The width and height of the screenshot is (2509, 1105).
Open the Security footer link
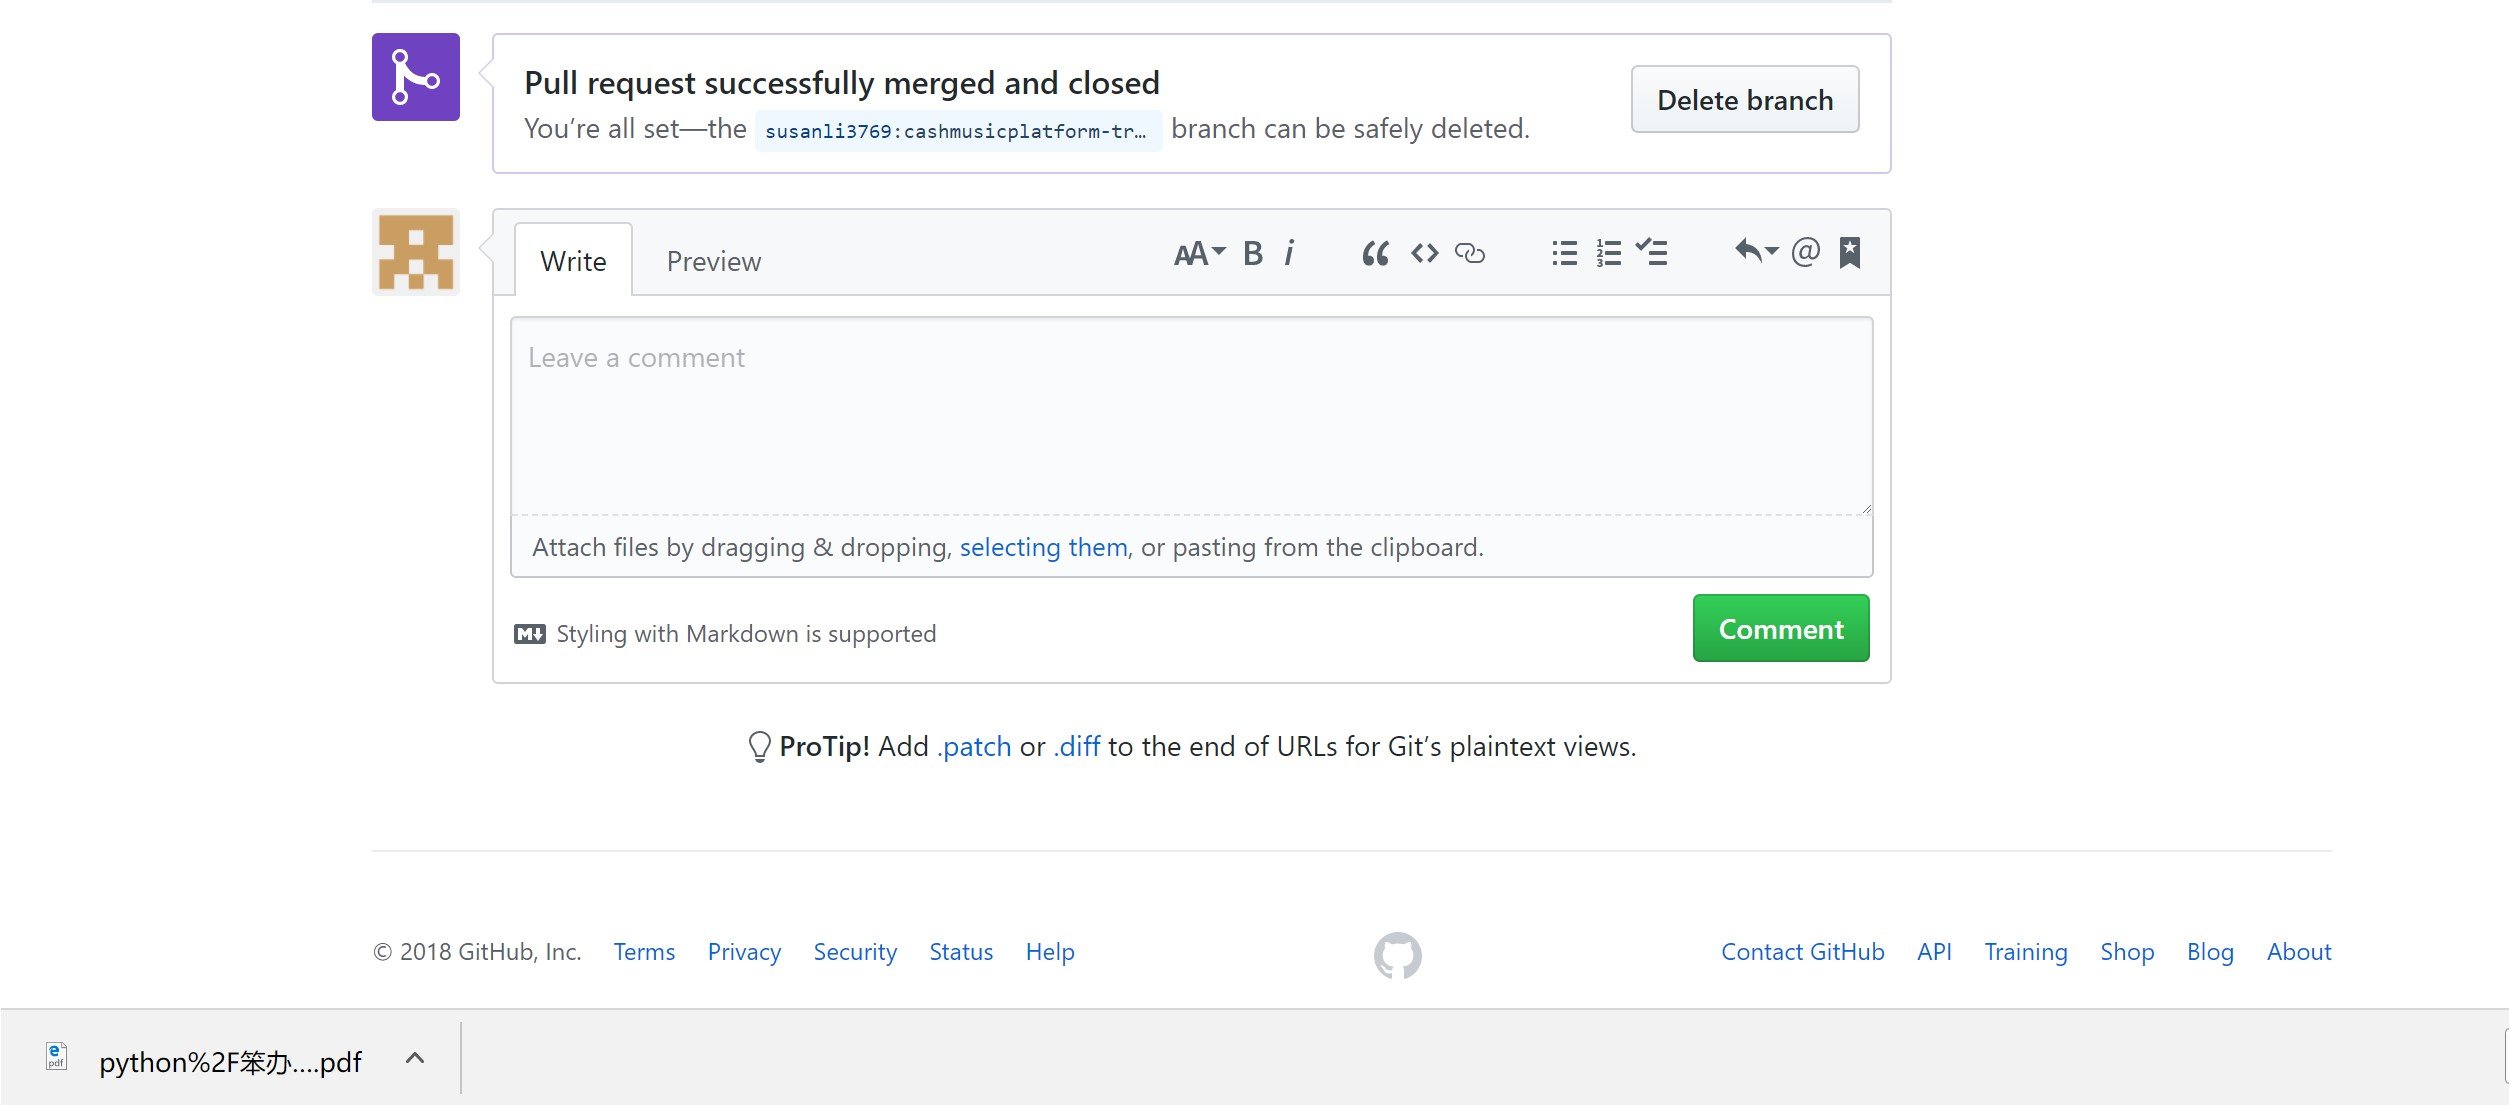855,952
